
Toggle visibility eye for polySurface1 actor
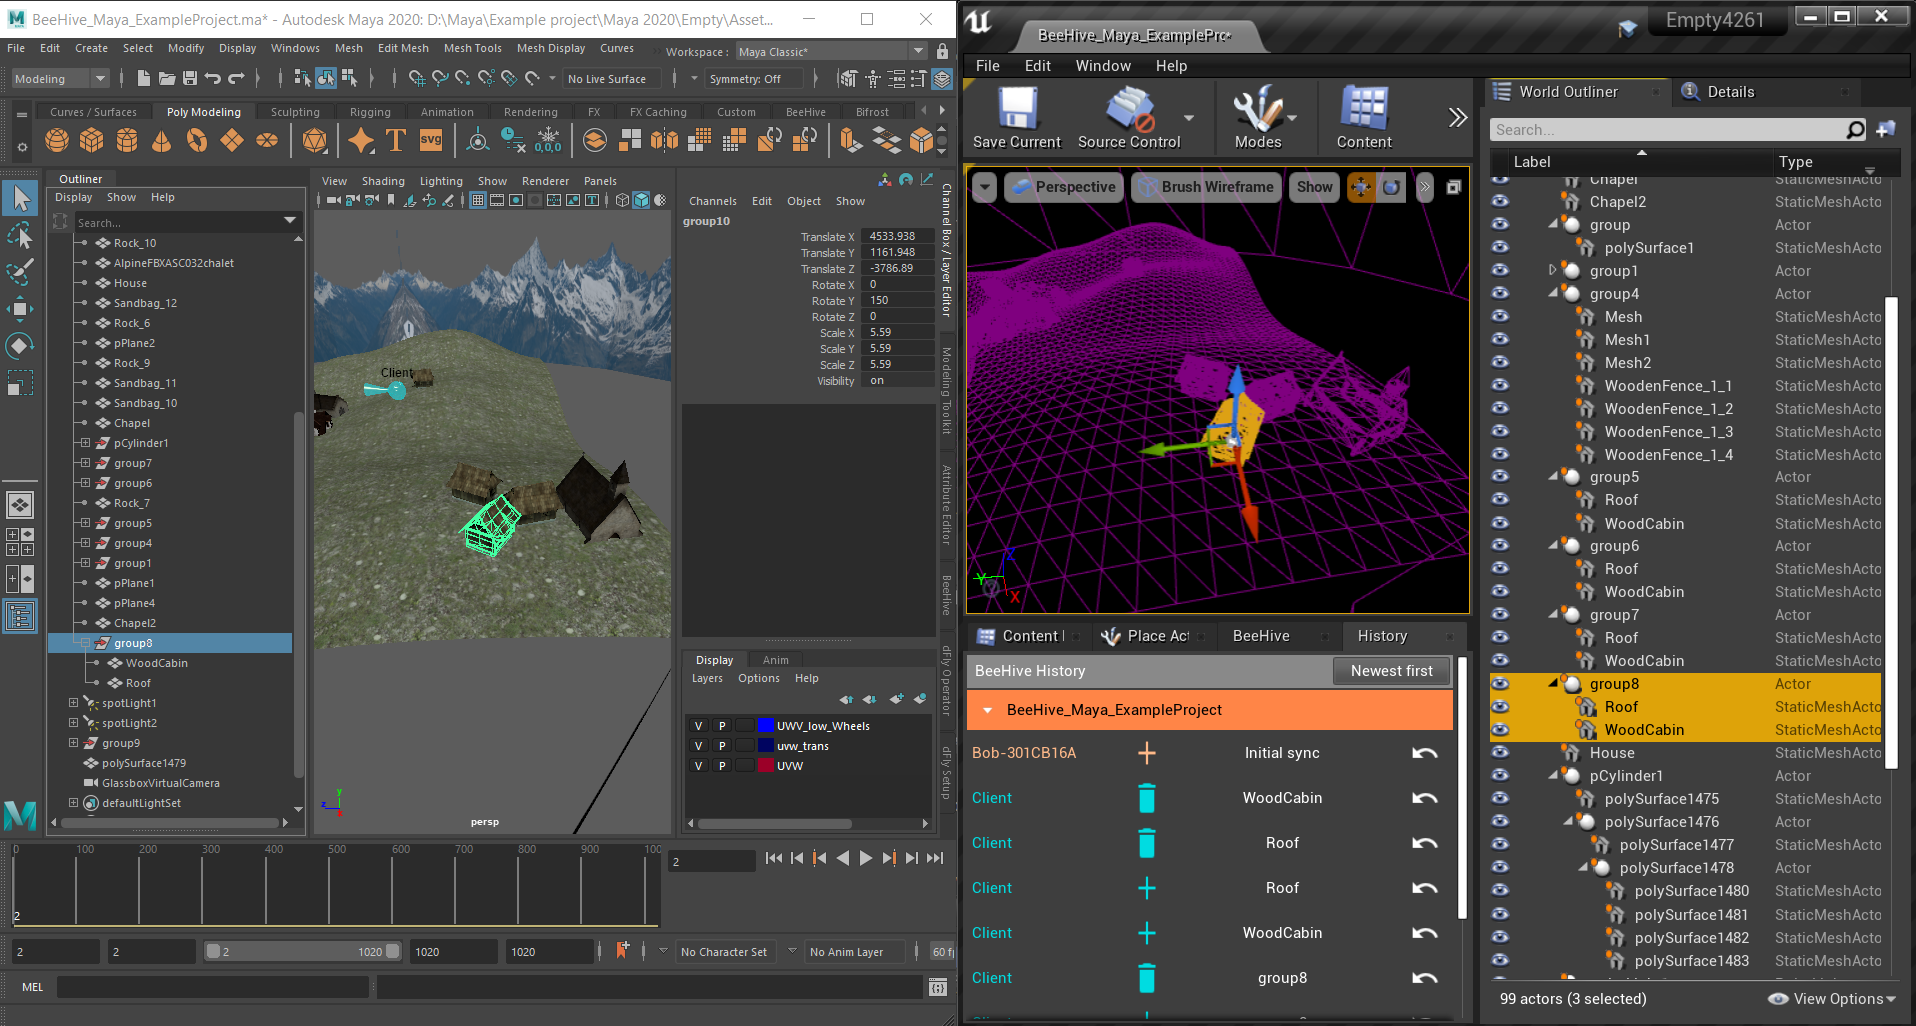1500,247
